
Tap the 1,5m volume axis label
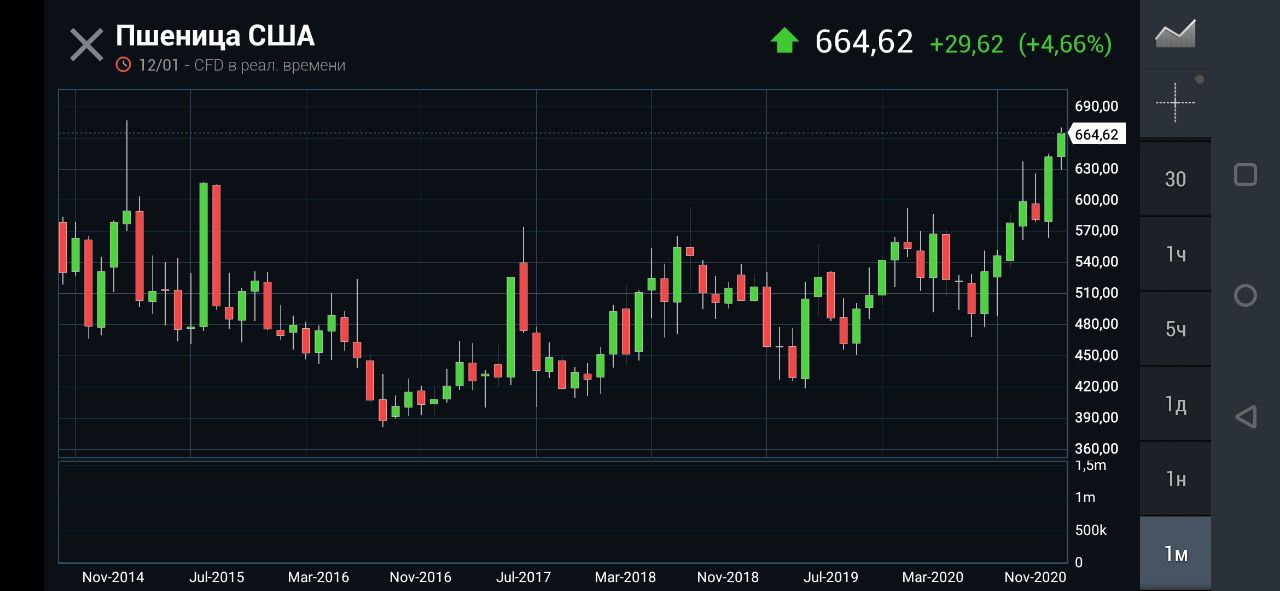point(1091,466)
